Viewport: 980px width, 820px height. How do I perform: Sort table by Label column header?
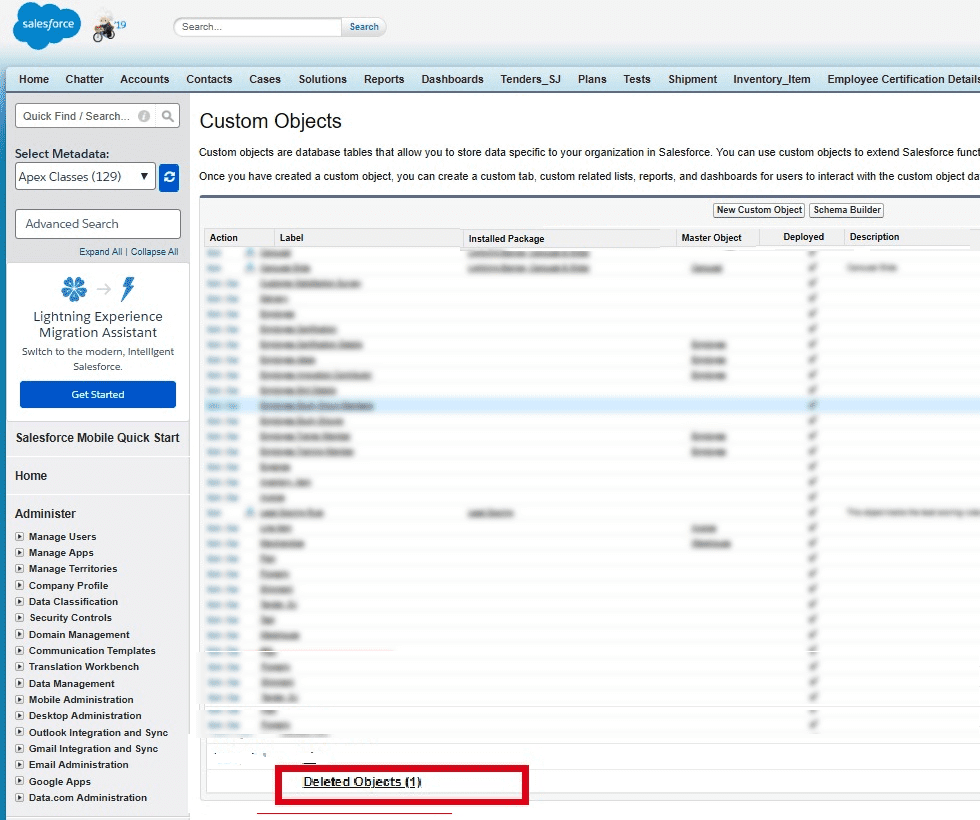click(291, 238)
